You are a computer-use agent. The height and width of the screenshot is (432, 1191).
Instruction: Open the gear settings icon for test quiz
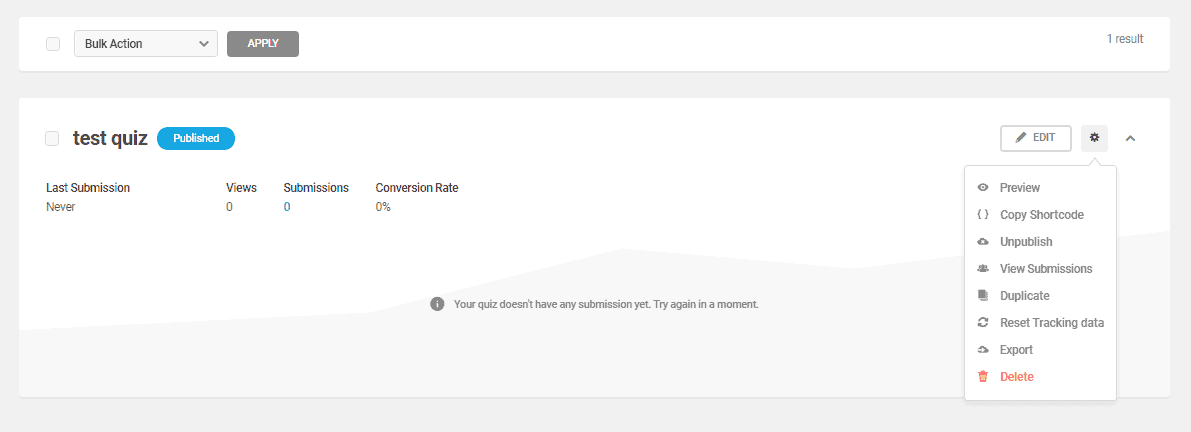1095,138
